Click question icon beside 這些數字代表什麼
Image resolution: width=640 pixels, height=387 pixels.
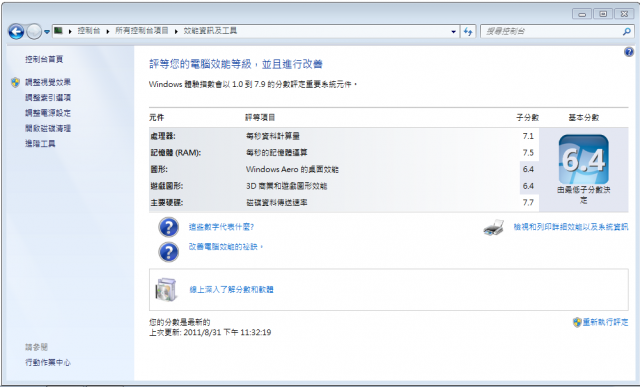pyautogui.click(x=169, y=227)
